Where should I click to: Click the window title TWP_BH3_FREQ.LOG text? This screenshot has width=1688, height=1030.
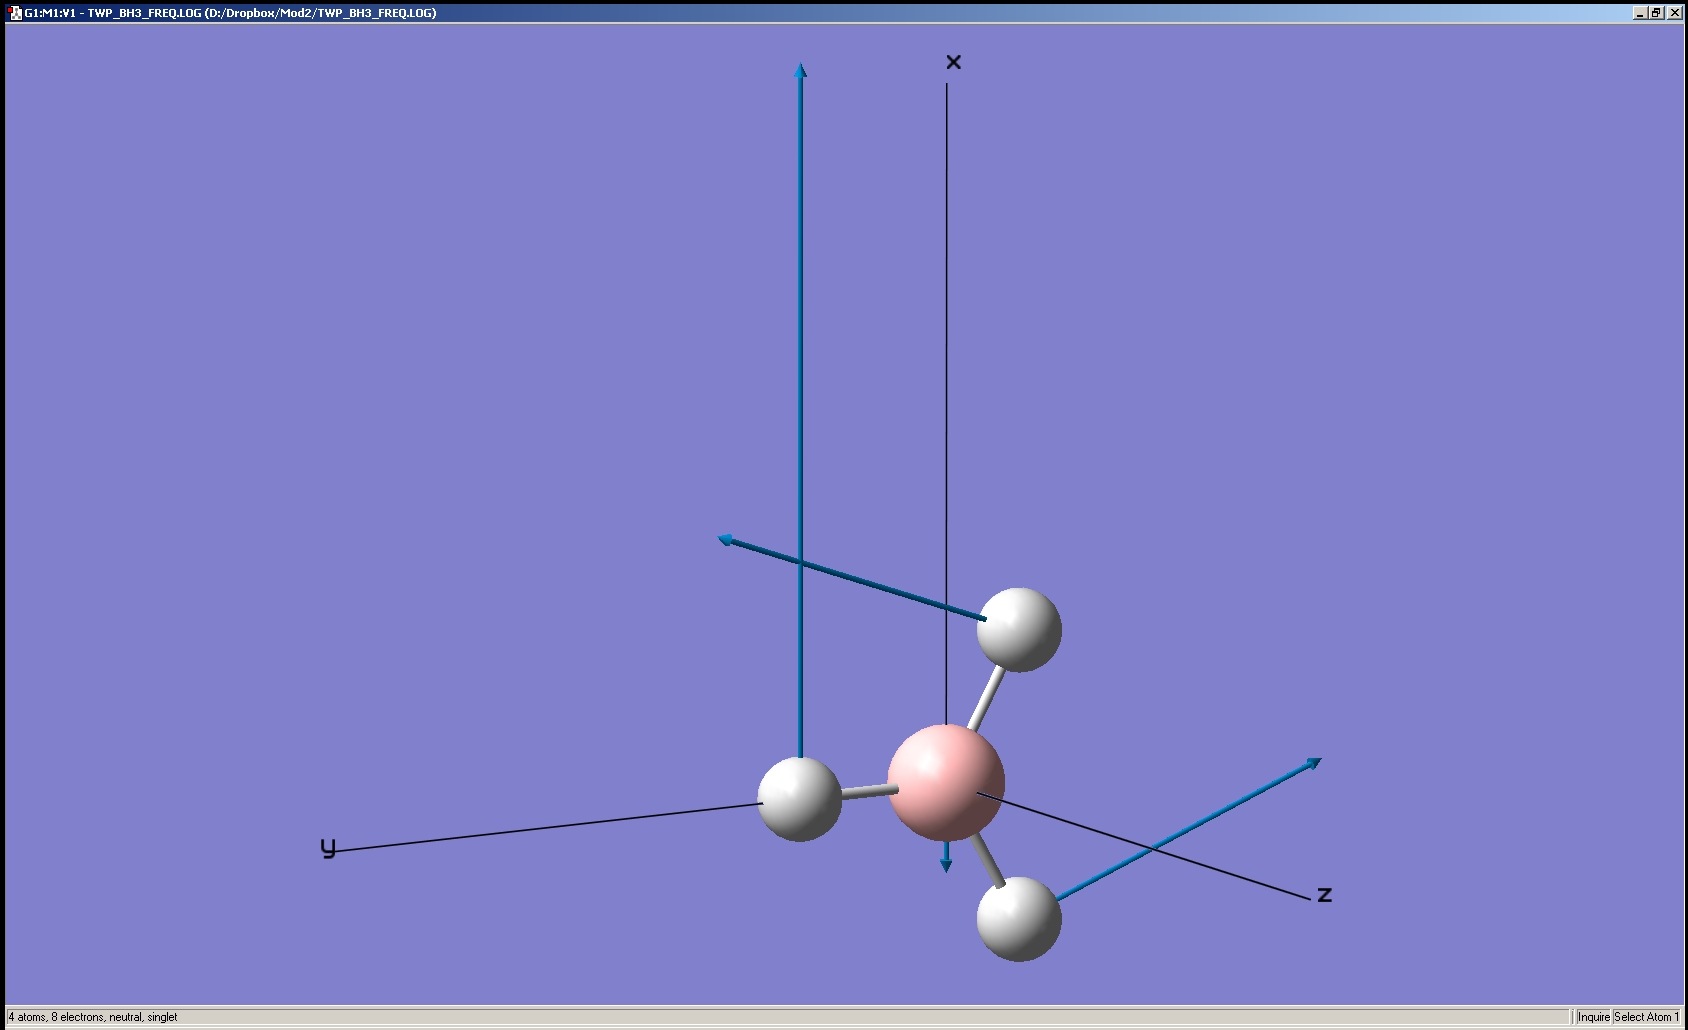tap(230, 13)
